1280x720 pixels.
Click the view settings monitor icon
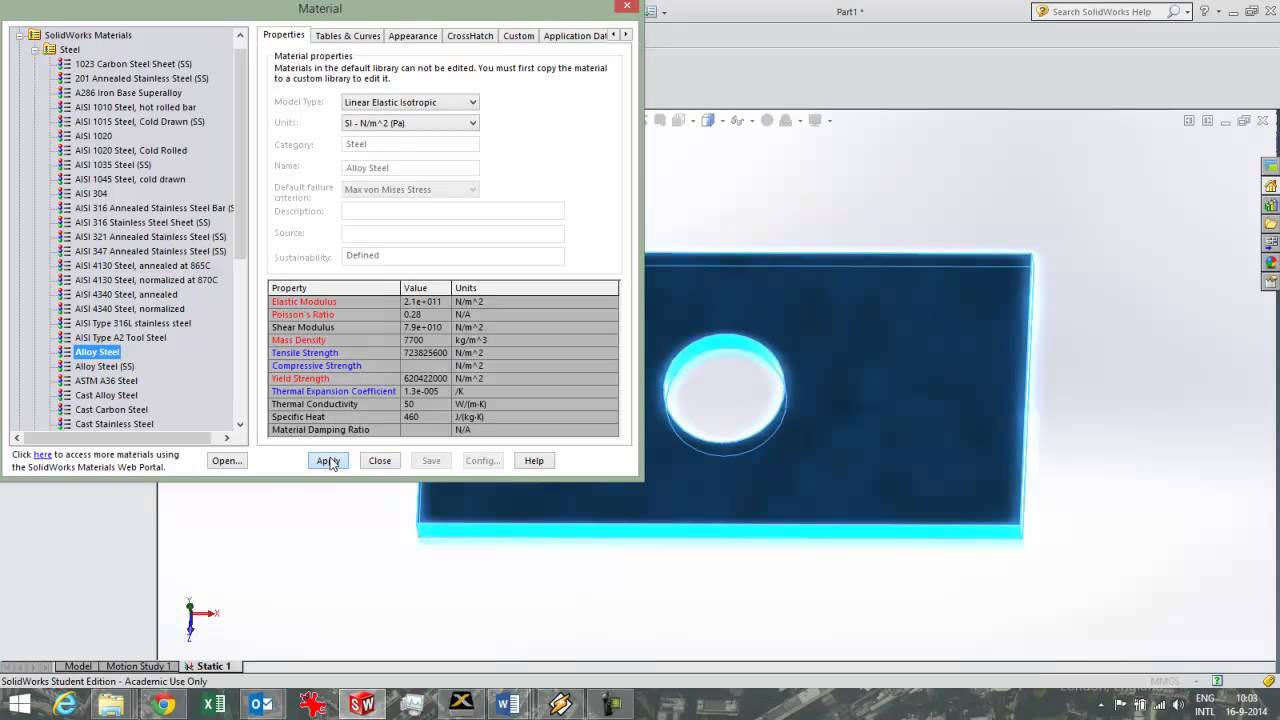click(x=815, y=120)
